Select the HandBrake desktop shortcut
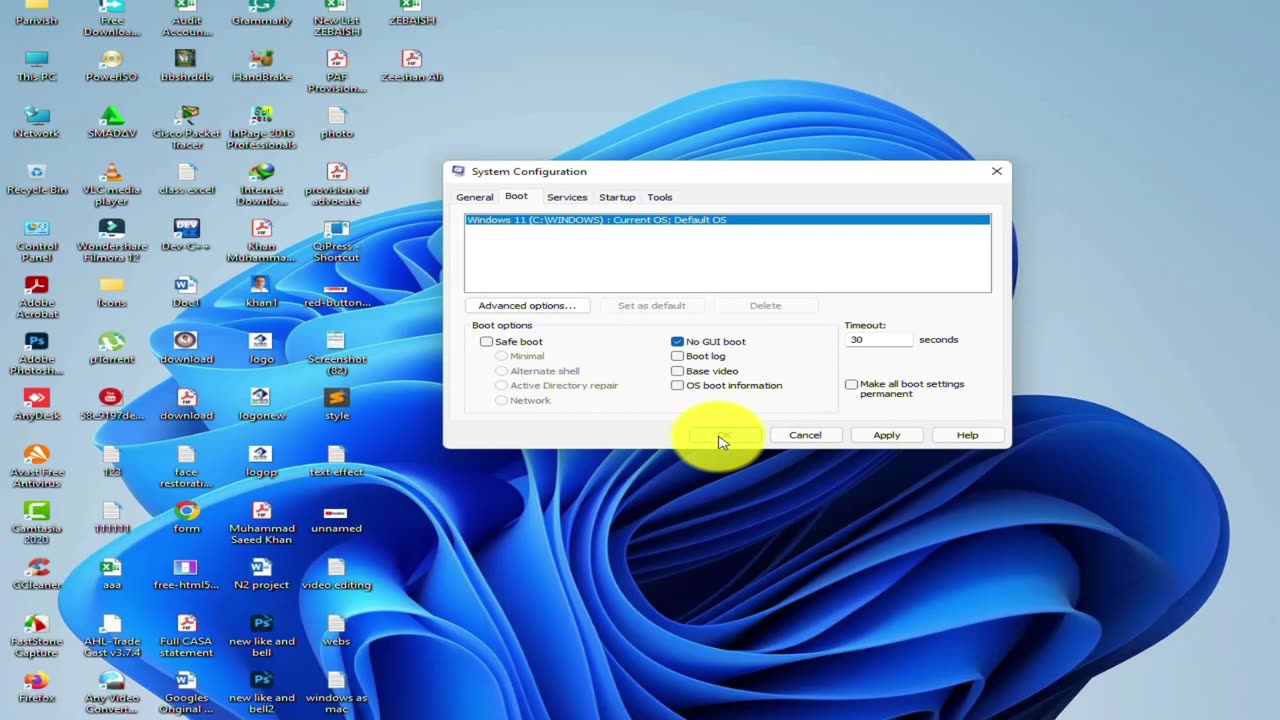1280x720 pixels. tap(261, 60)
